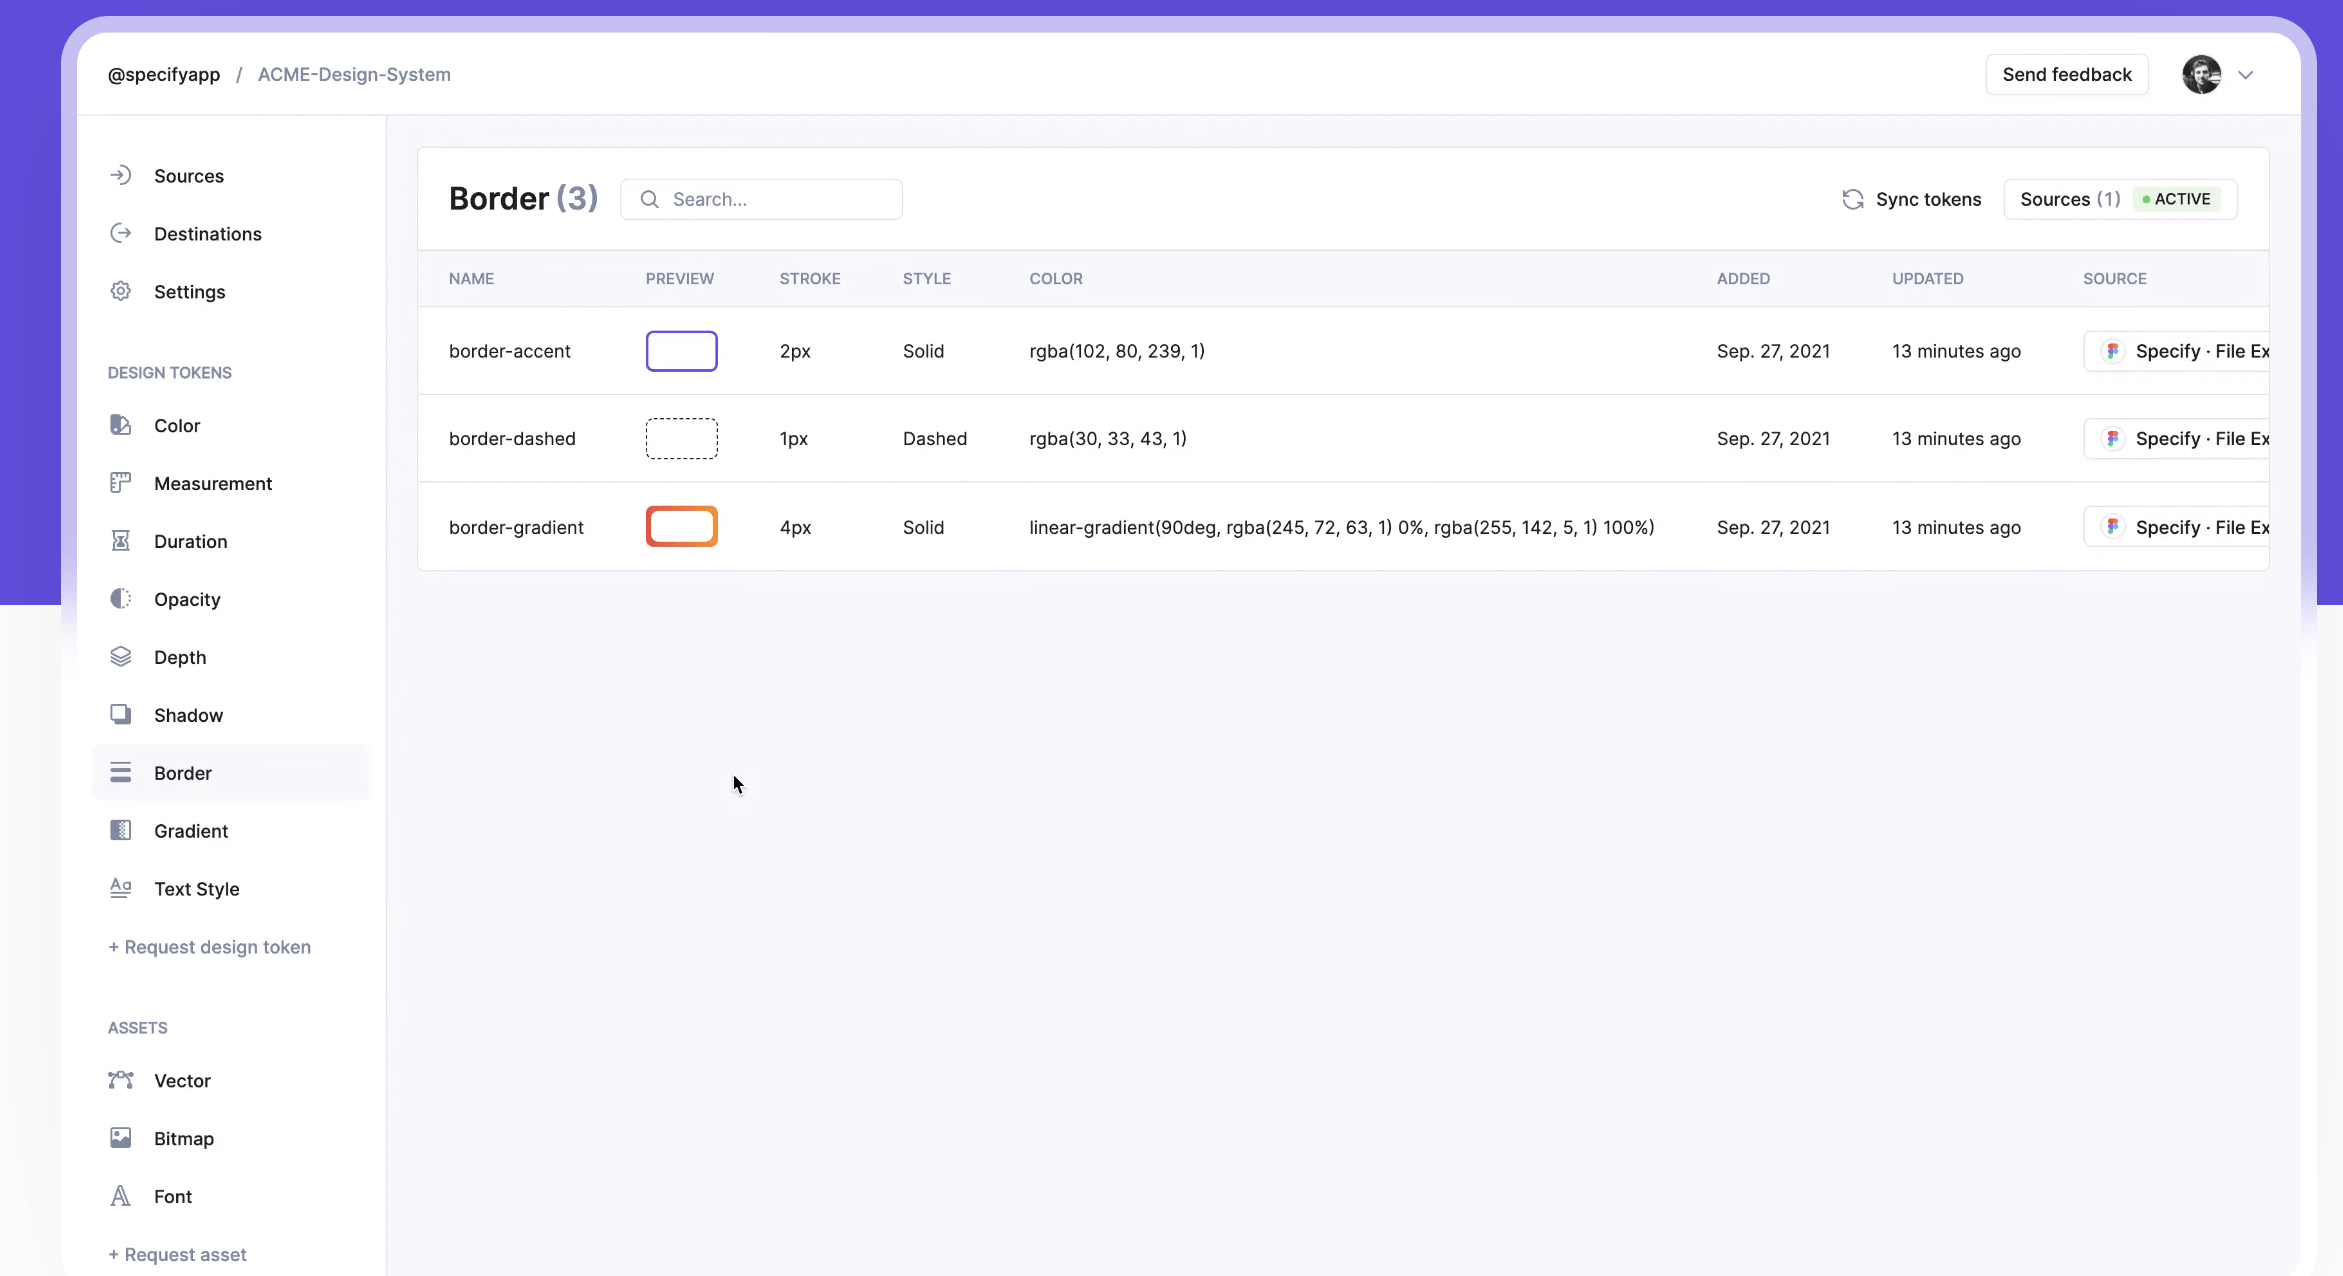Viewport: 2343px width, 1276px height.
Task: Click the user avatar picture
Action: [2201, 75]
